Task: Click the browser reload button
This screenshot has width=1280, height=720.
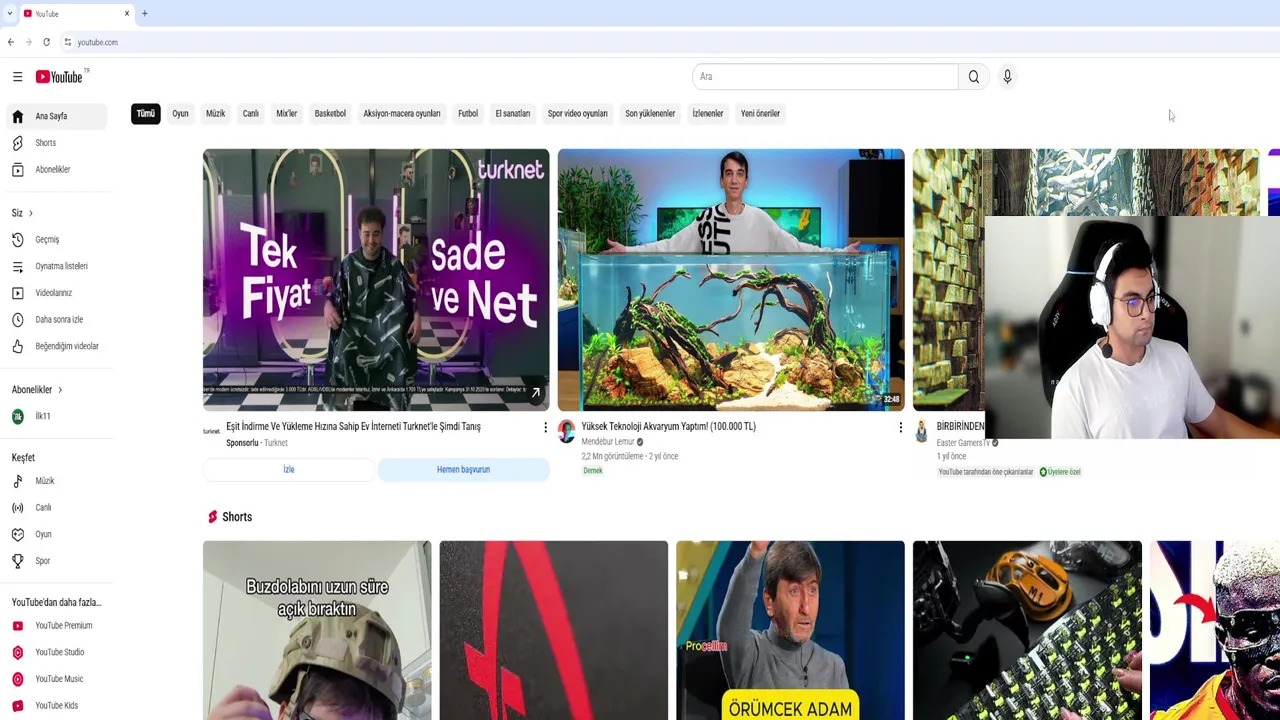Action: tap(46, 42)
